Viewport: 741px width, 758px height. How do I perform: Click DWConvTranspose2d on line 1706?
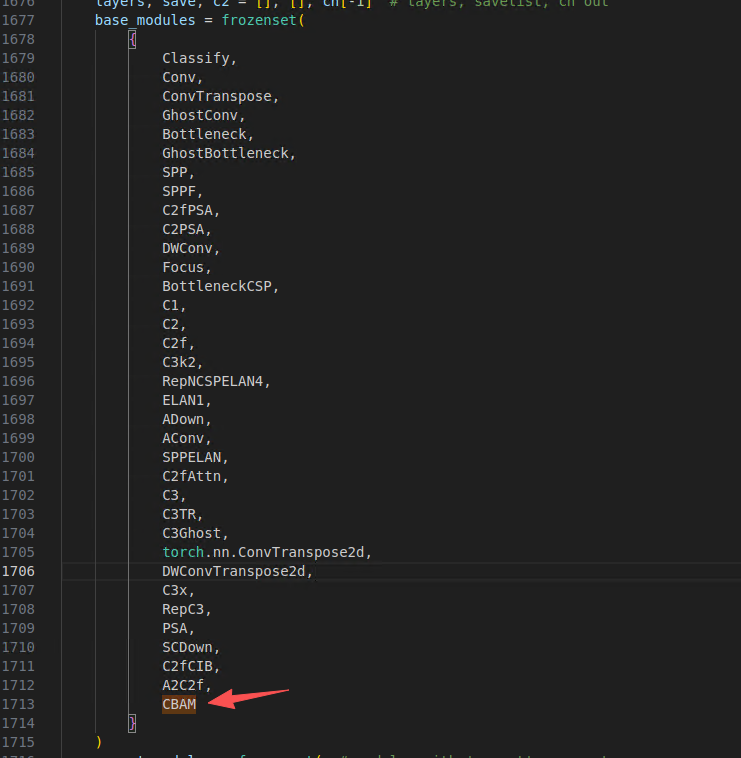234,571
